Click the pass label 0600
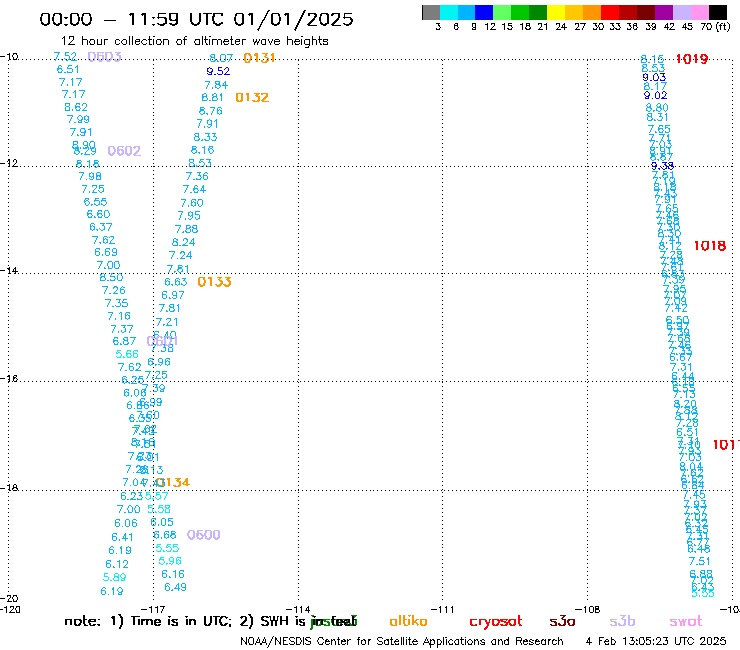740x650 pixels. coord(203,535)
